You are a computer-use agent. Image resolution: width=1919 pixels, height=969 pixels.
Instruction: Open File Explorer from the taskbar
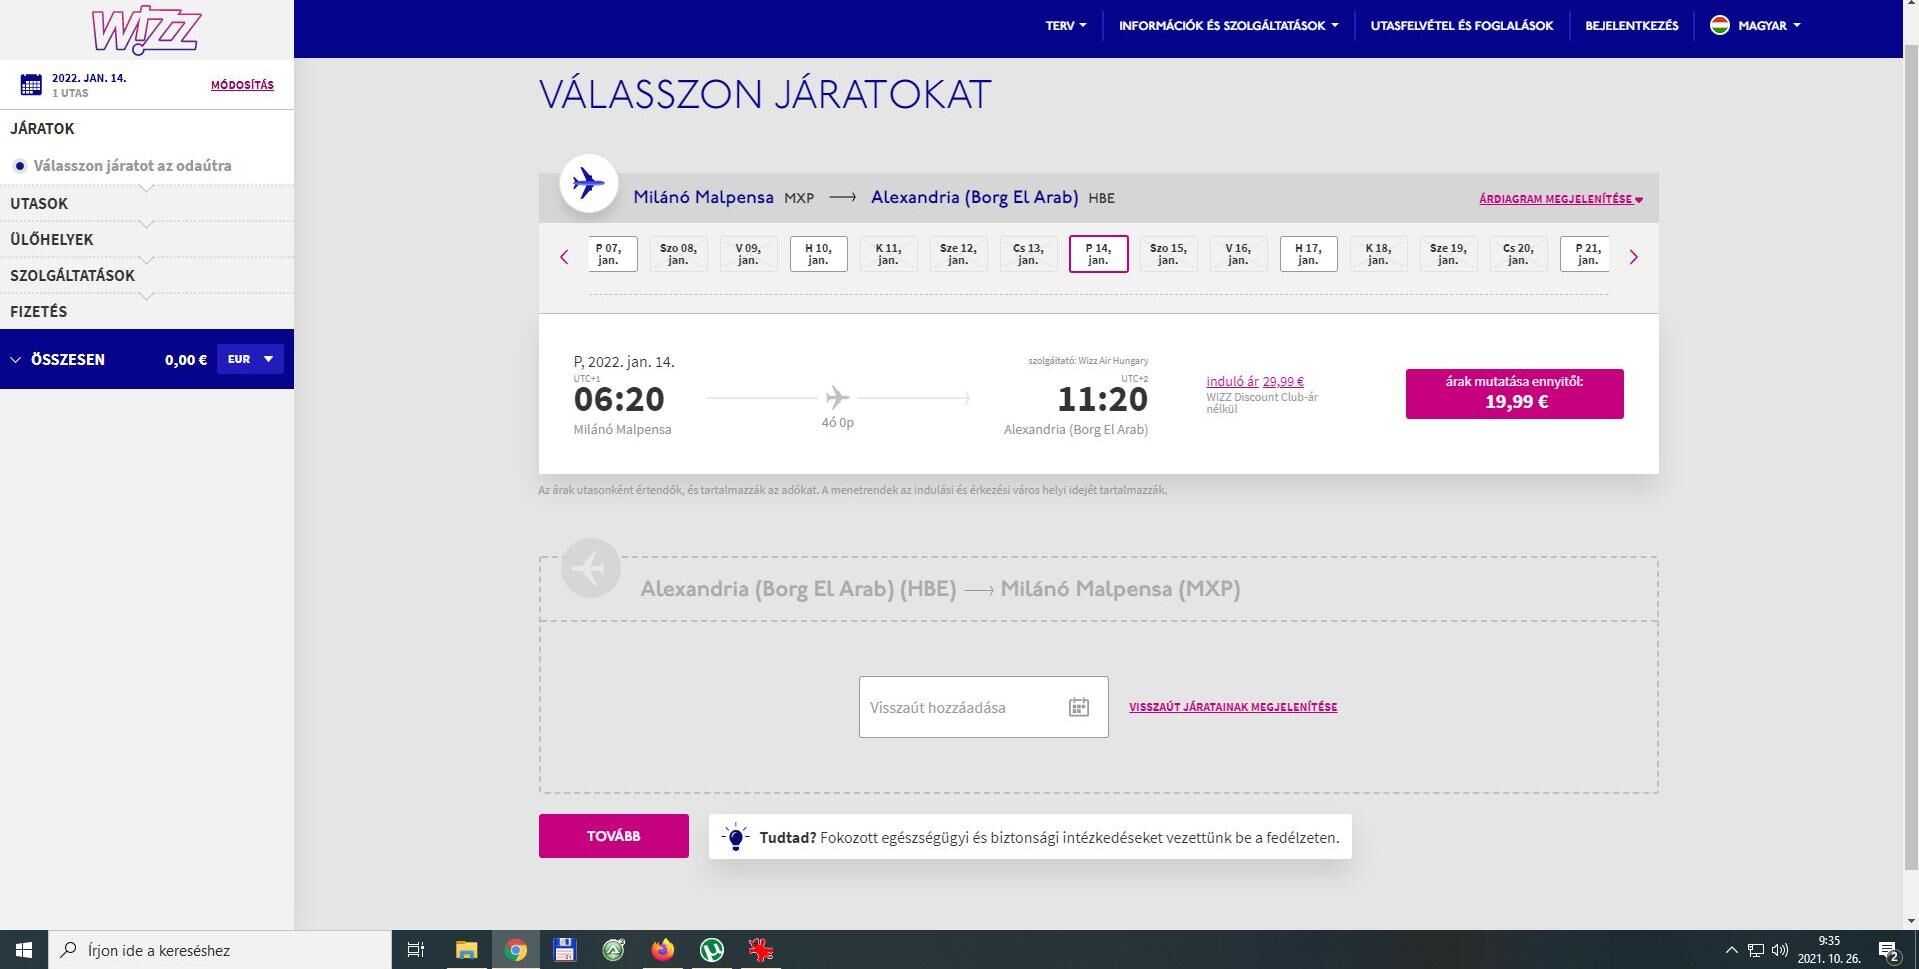pos(466,950)
